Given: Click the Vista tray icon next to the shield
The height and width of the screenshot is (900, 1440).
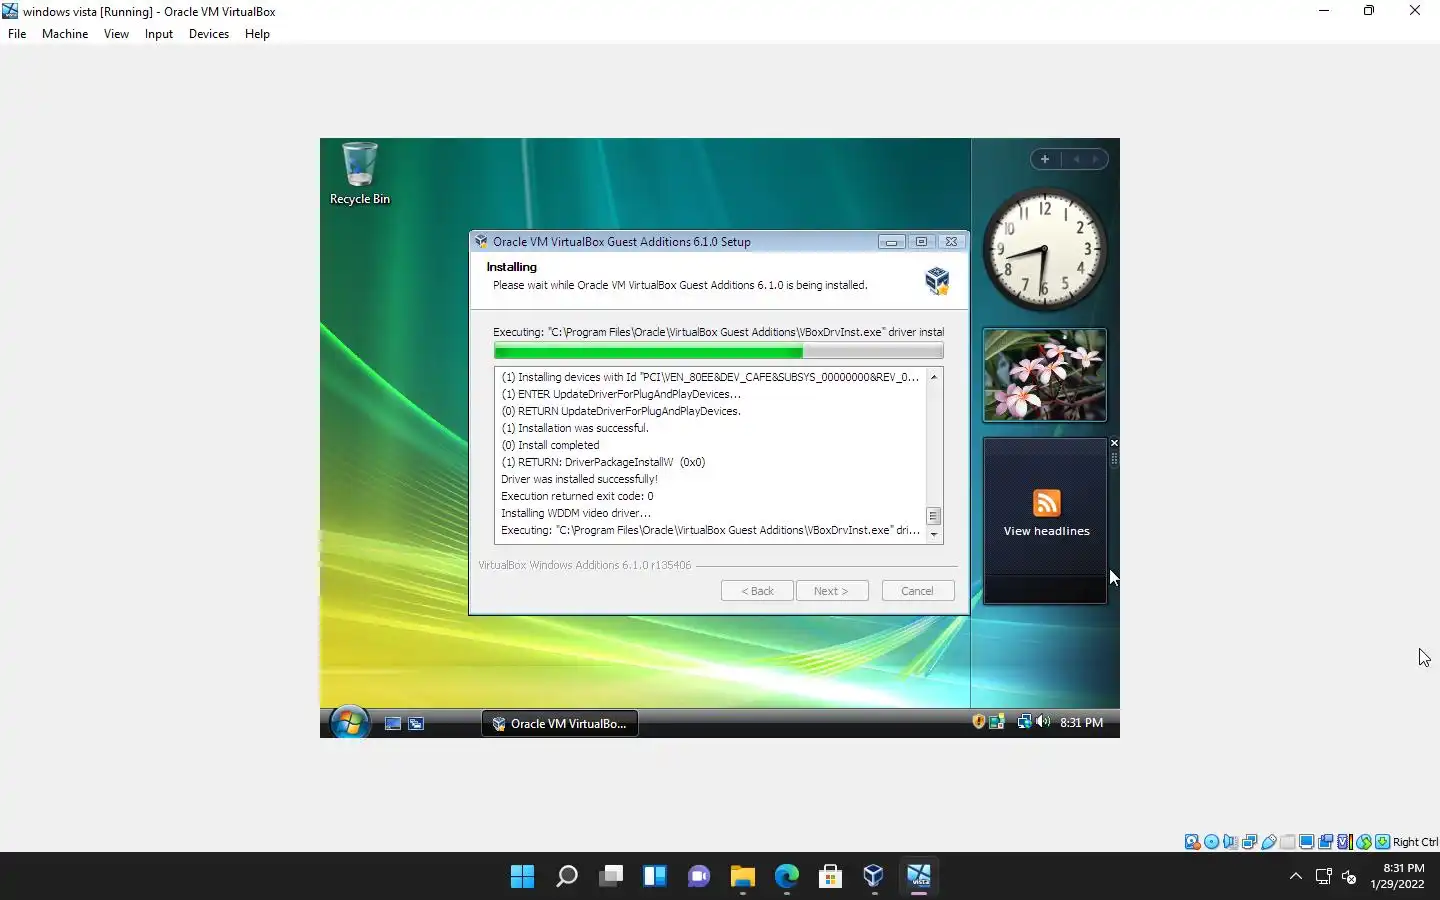Looking at the screenshot, I should point(997,721).
